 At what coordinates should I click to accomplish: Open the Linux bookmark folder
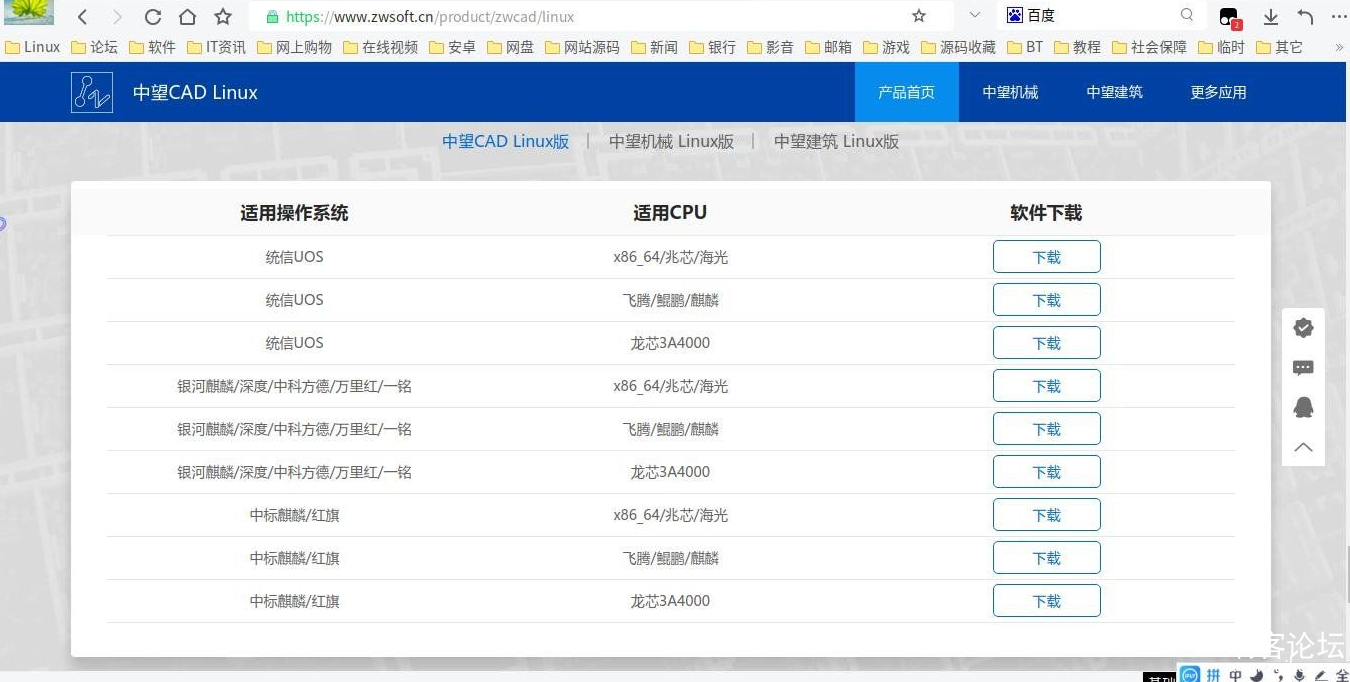coord(33,47)
